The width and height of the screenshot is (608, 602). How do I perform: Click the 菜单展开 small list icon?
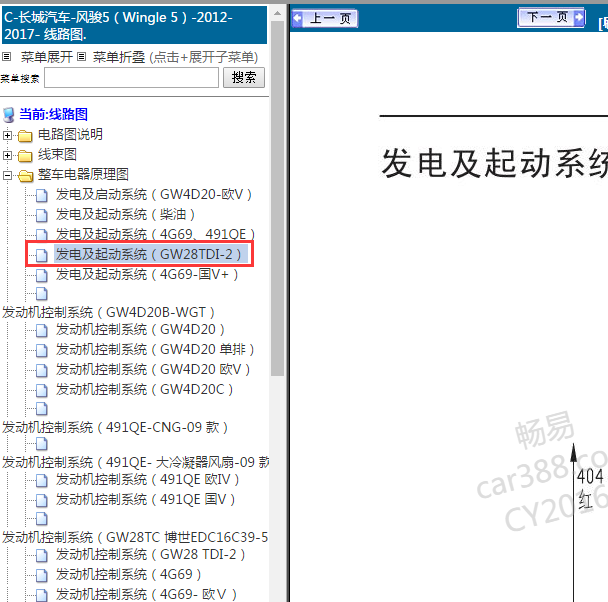(x=6, y=57)
